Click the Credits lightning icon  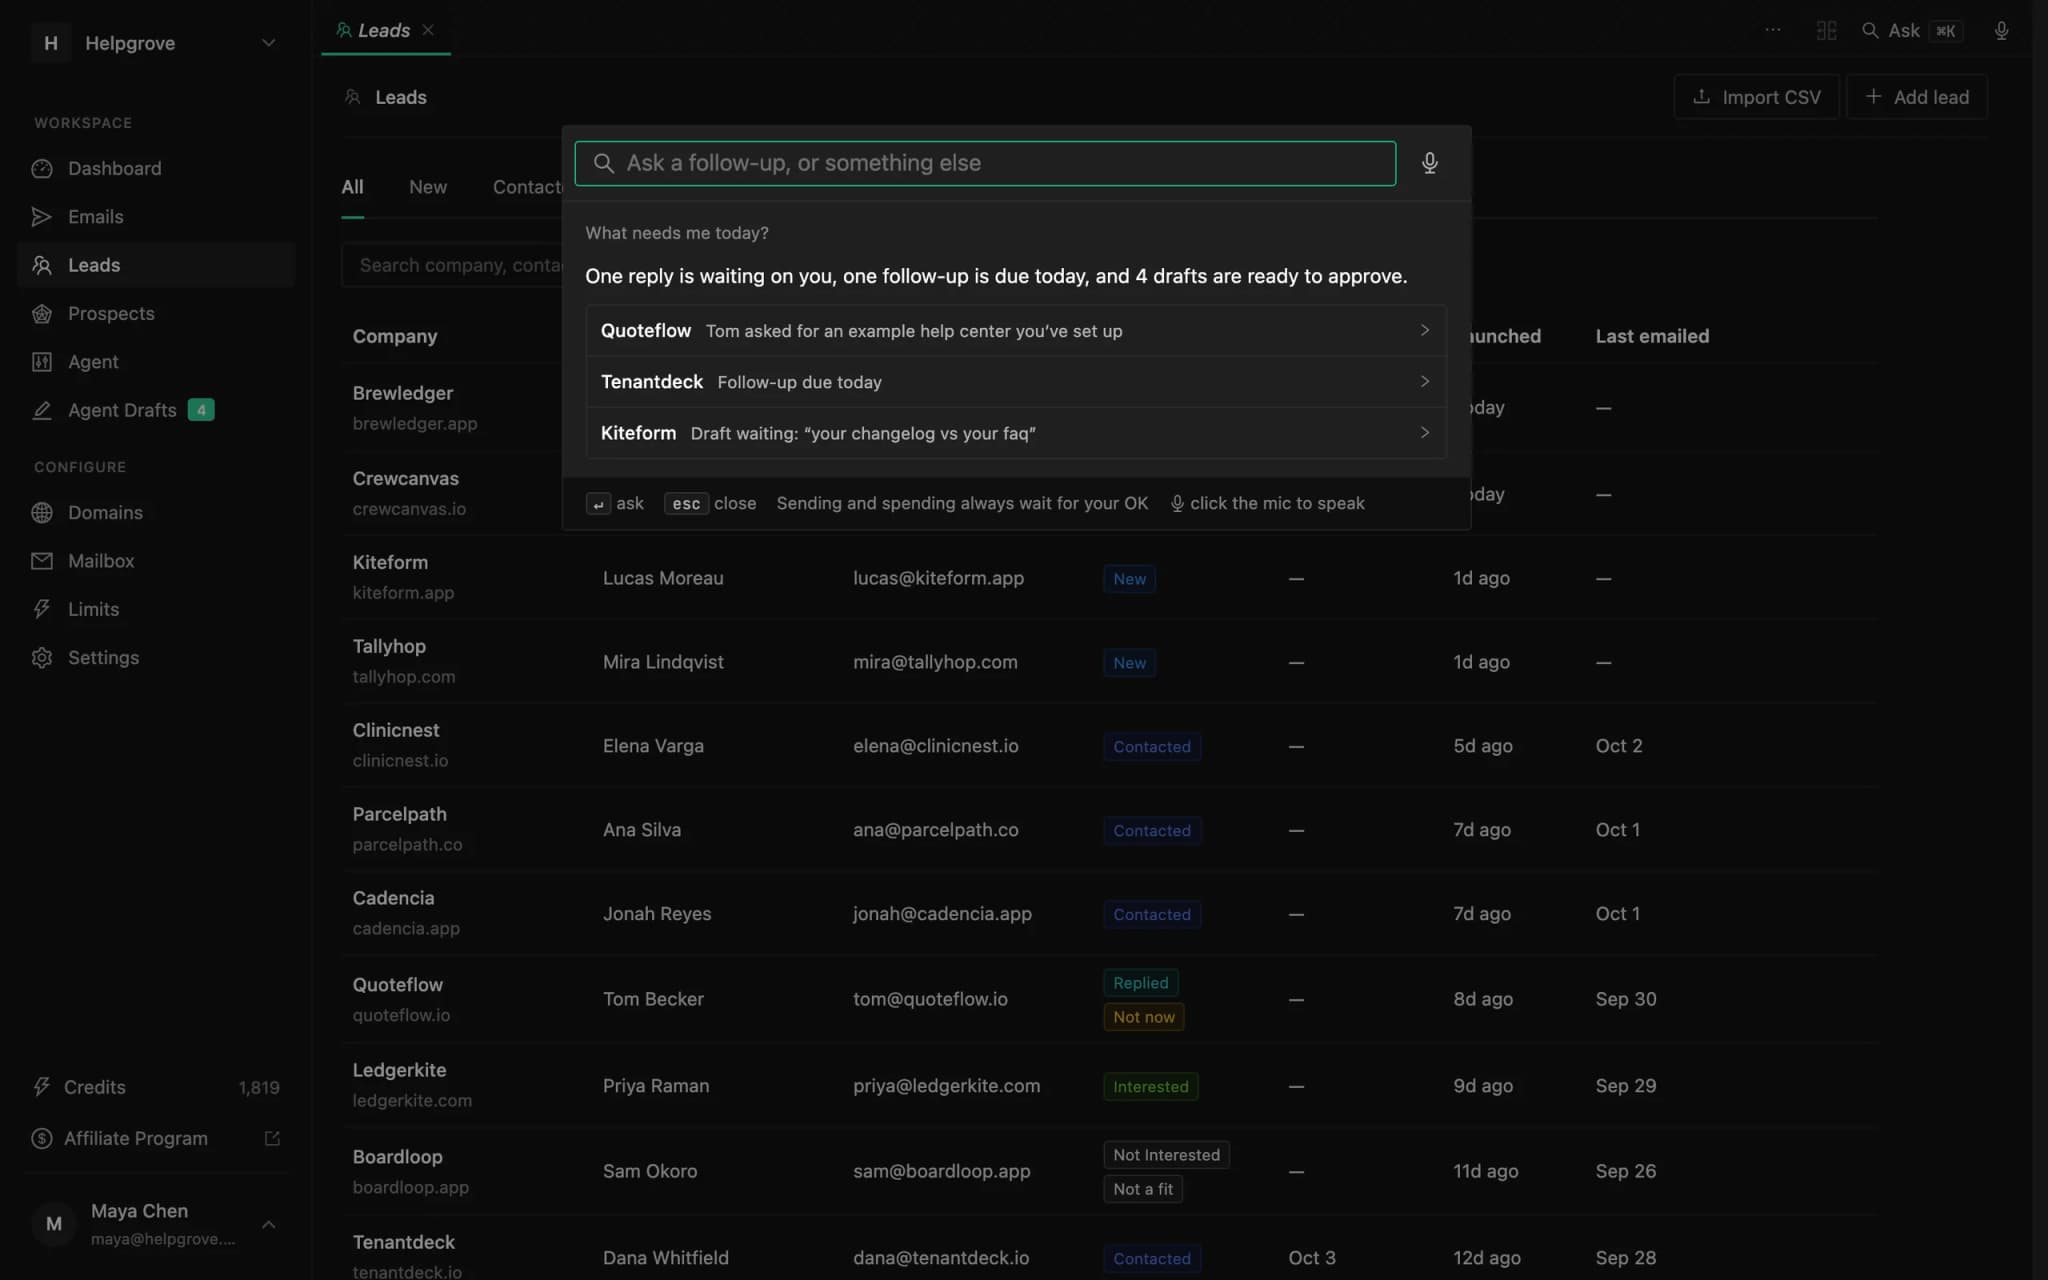tap(41, 1087)
